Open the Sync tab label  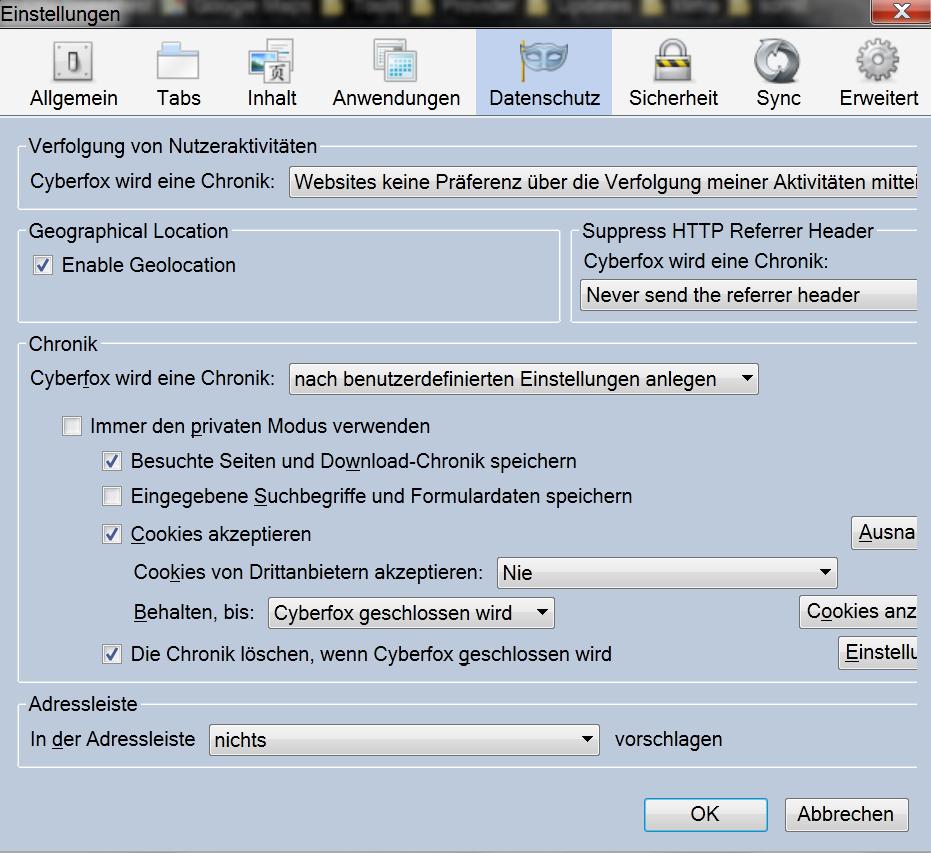pos(778,98)
